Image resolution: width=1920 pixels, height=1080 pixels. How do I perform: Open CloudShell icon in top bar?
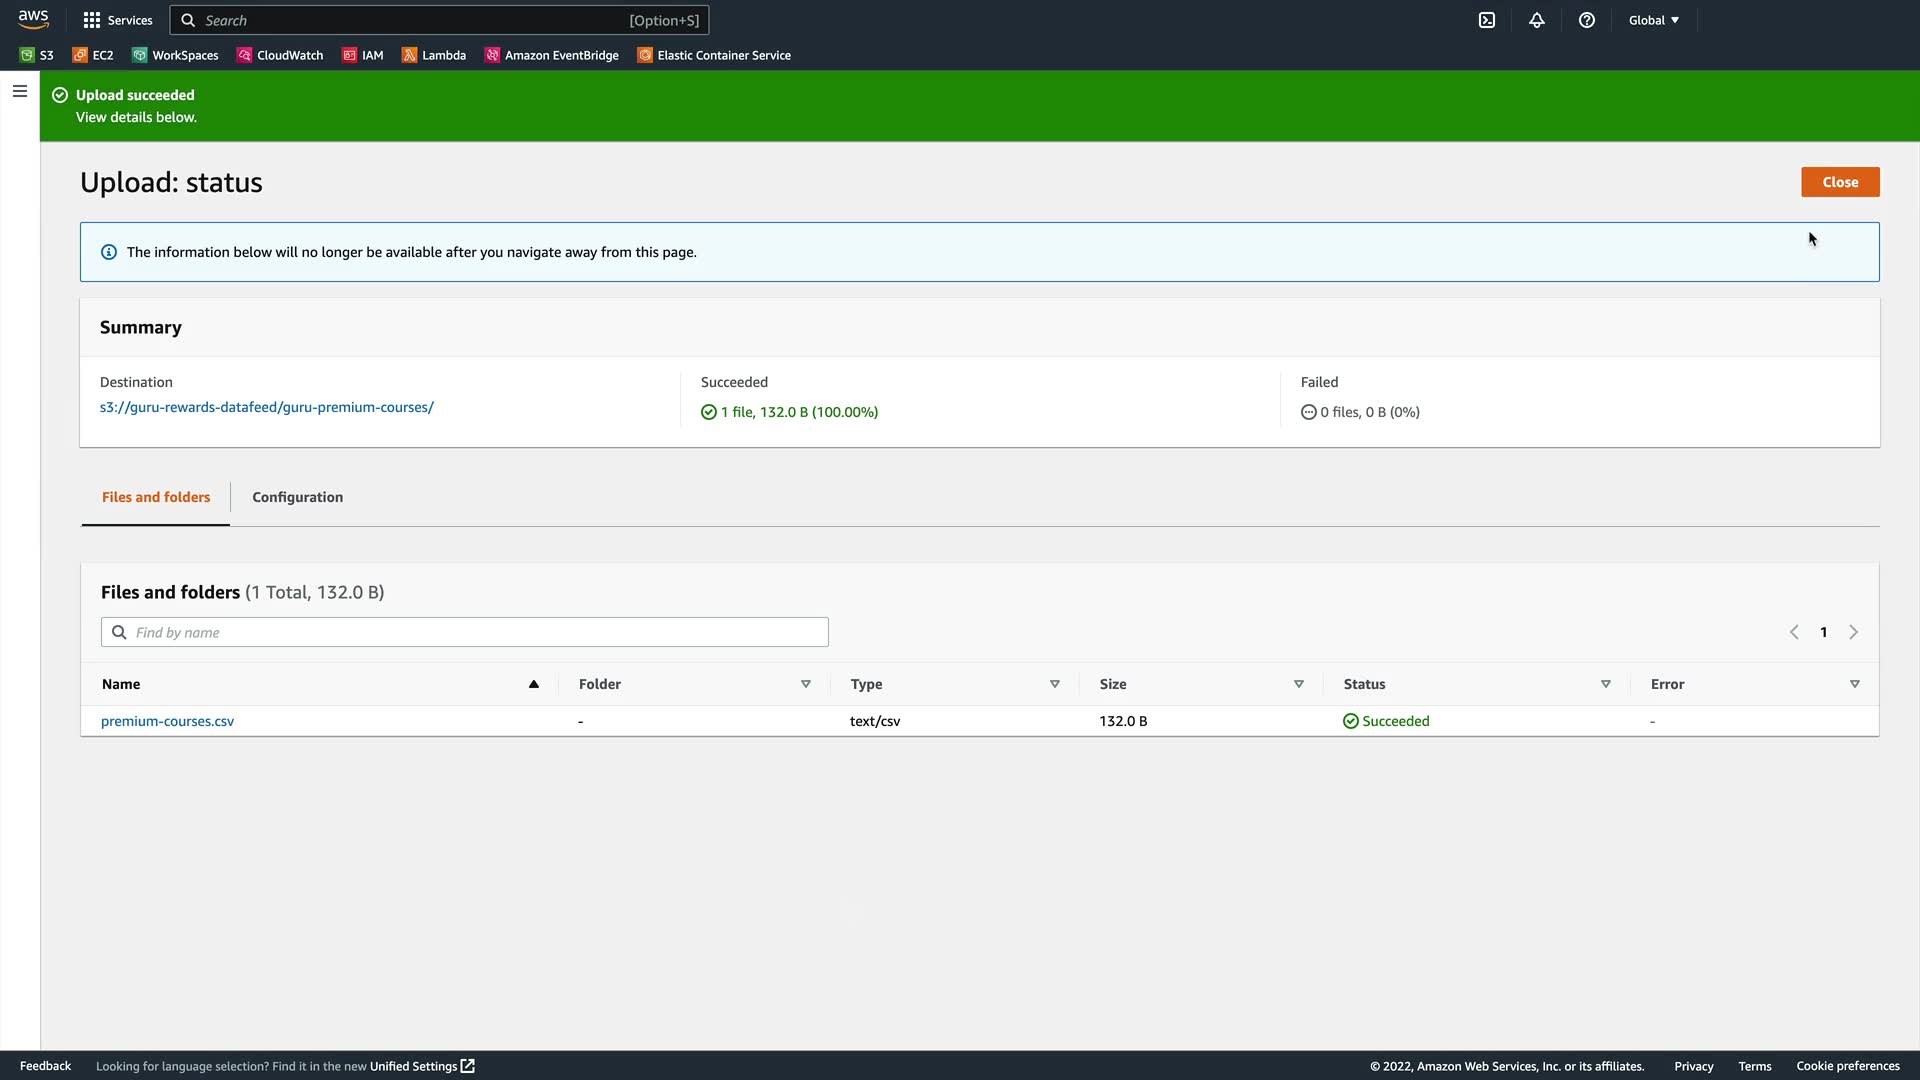(1487, 20)
